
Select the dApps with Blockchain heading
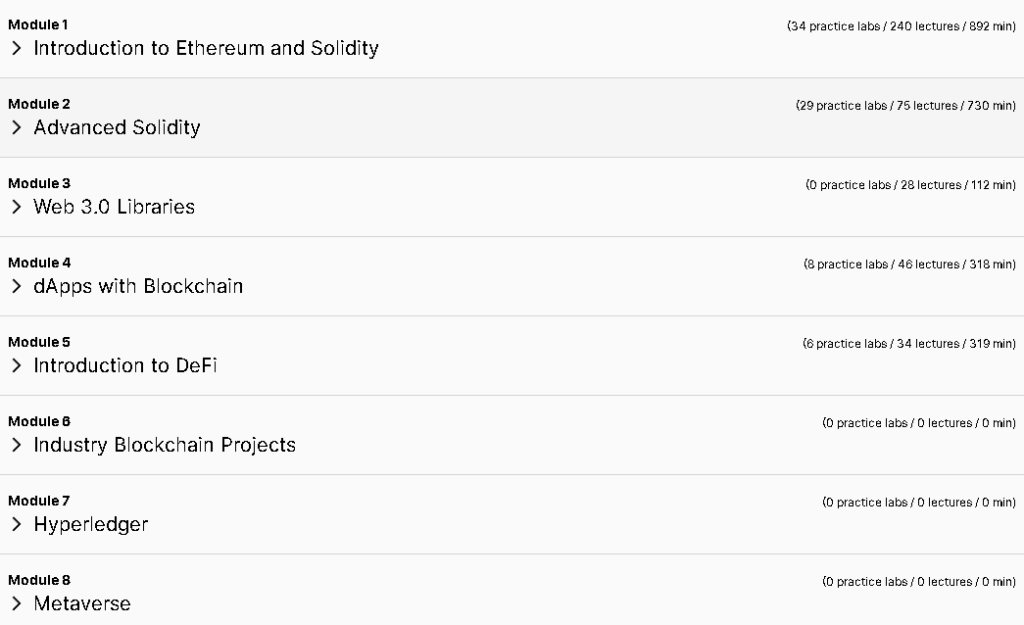click(x=138, y=286)
